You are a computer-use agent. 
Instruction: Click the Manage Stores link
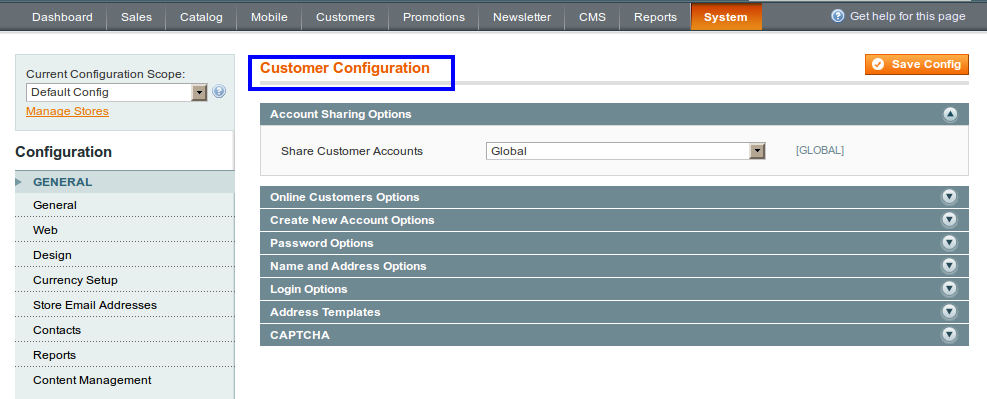click(67, 111)
